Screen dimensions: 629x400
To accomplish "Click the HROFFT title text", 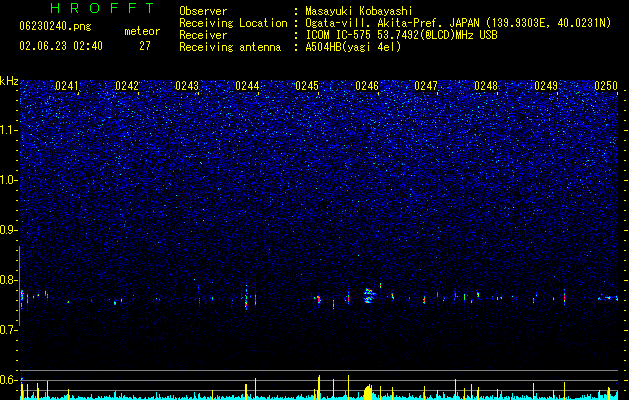I will 102,8.
